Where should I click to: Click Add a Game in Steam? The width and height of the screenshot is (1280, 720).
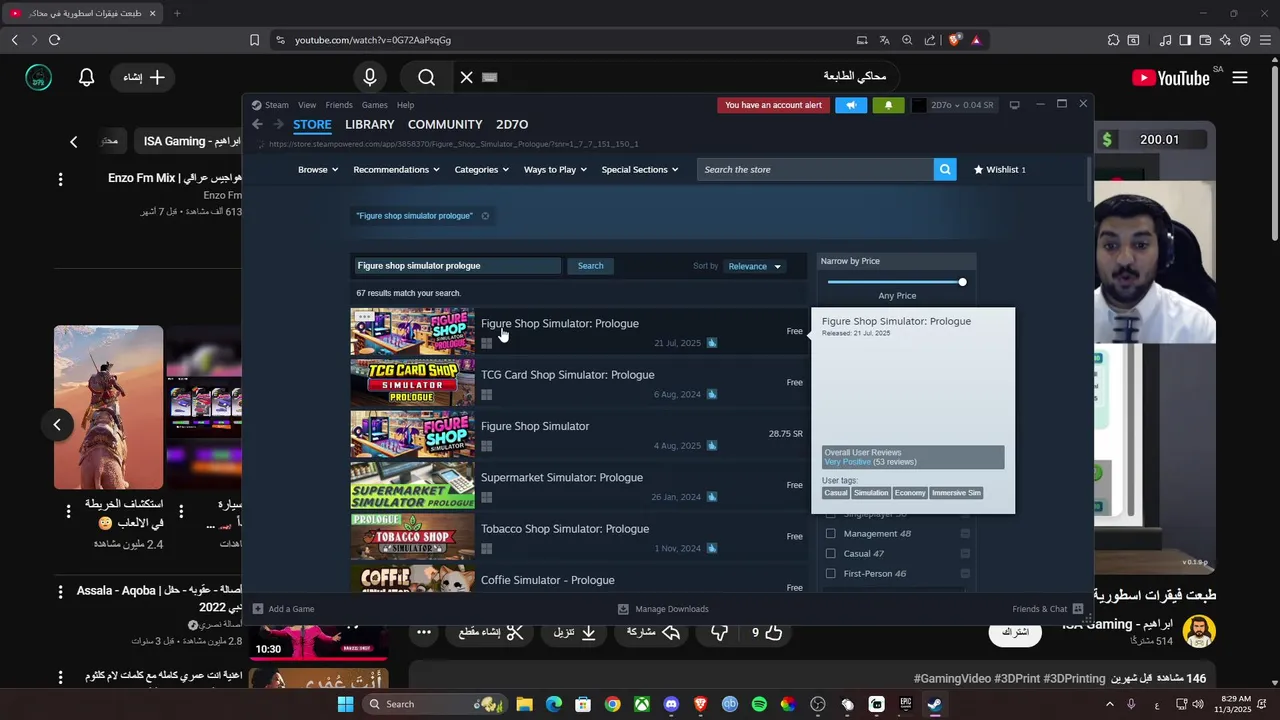click(x=284, y=609)
